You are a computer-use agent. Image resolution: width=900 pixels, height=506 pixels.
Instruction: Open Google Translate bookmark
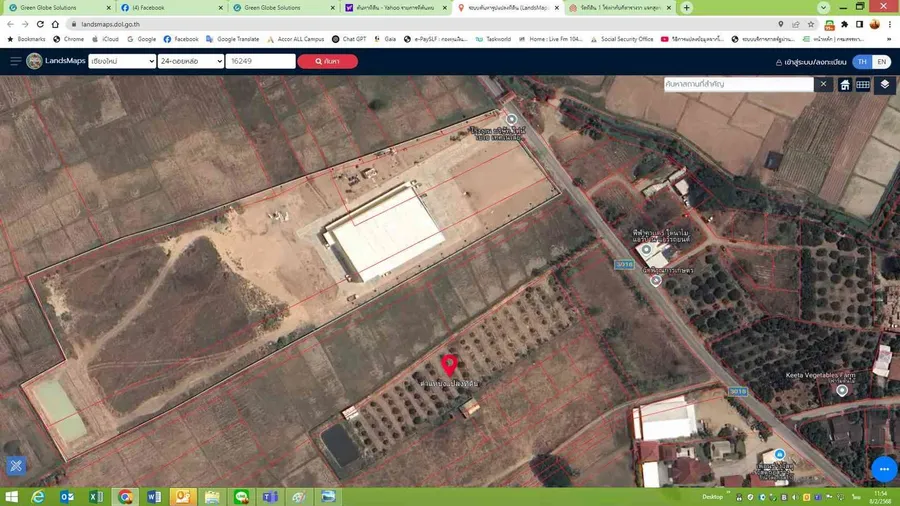click(232, 39)
